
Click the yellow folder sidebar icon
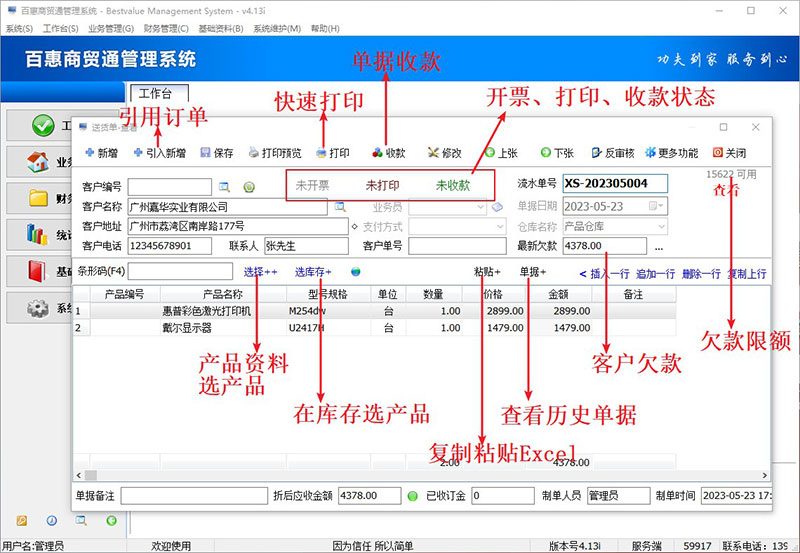click(38, 198)
